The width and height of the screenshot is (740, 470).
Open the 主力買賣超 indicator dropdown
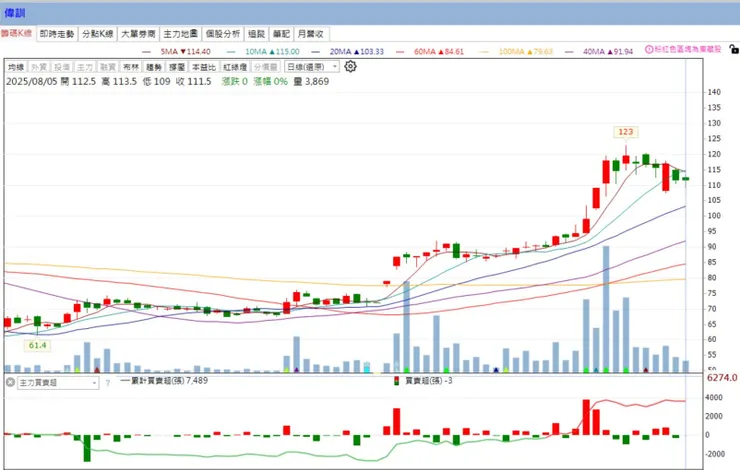[x=58, y=383]
